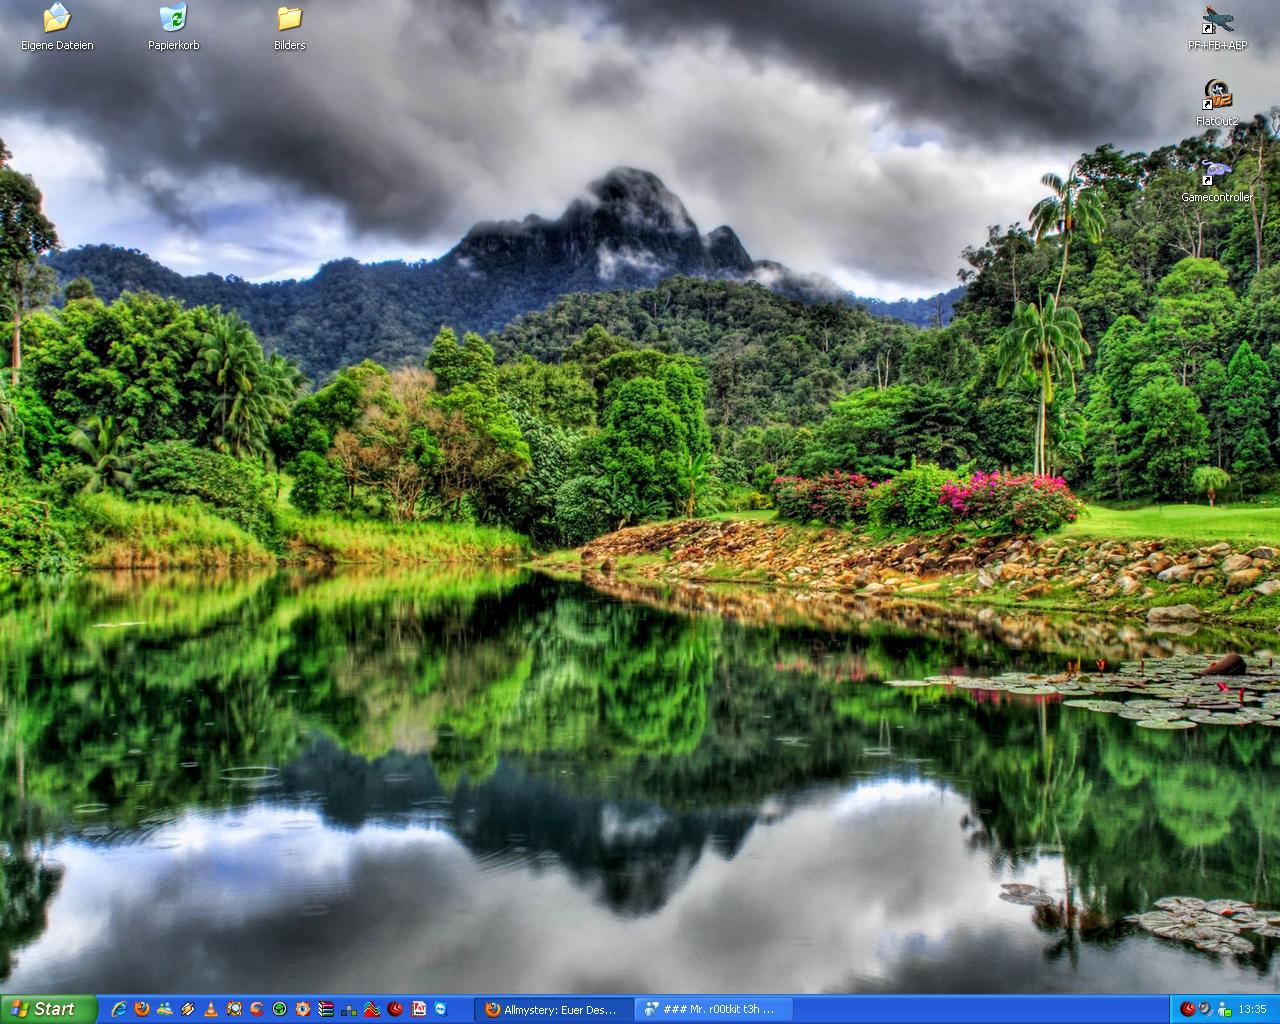This screenshot has height=1024, width=1280.
Task: Launch the green circle app in quick launch
Action: click(x=280, y=1009)
